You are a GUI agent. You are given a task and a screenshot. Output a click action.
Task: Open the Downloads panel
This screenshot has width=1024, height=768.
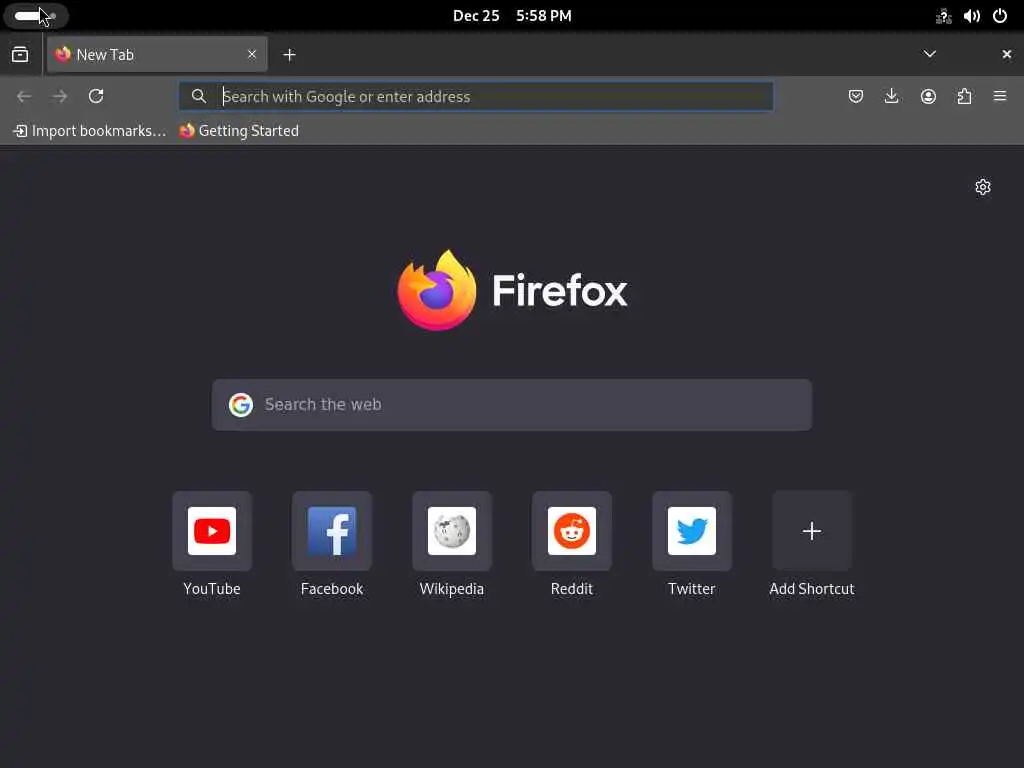click(891, 97)
